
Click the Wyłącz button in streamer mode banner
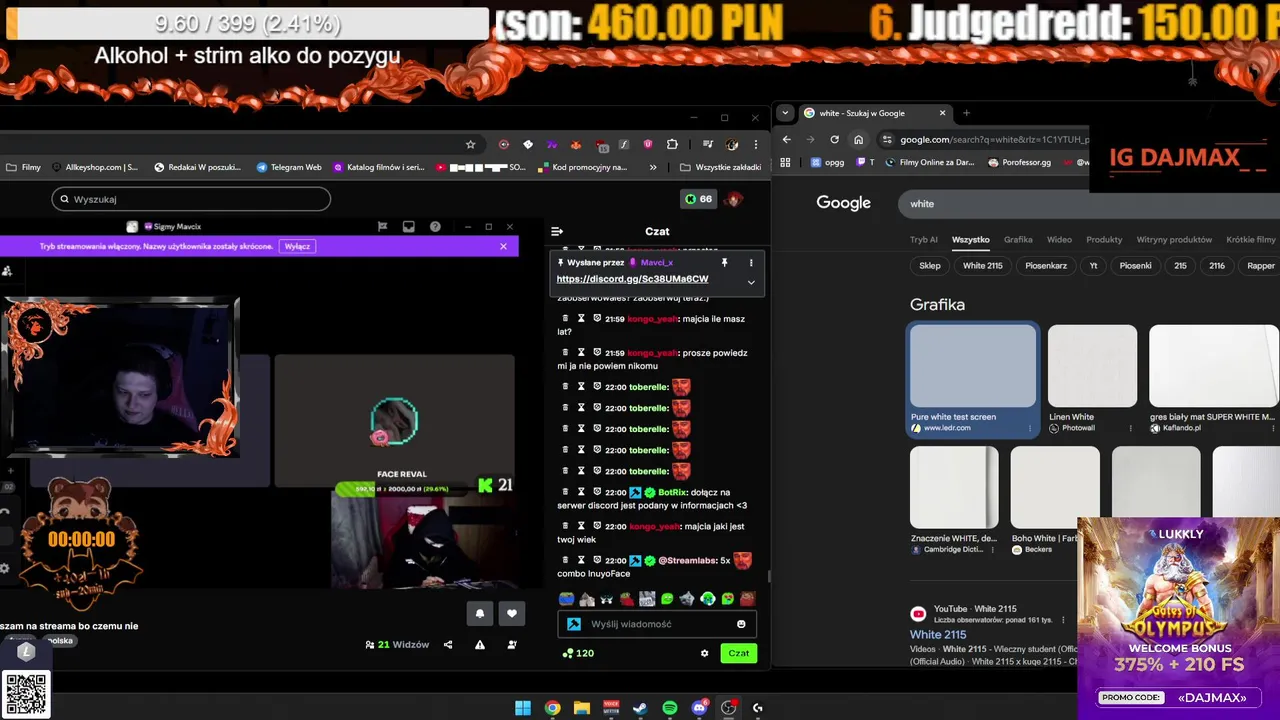pyautogui.click(x=297, y=246)
